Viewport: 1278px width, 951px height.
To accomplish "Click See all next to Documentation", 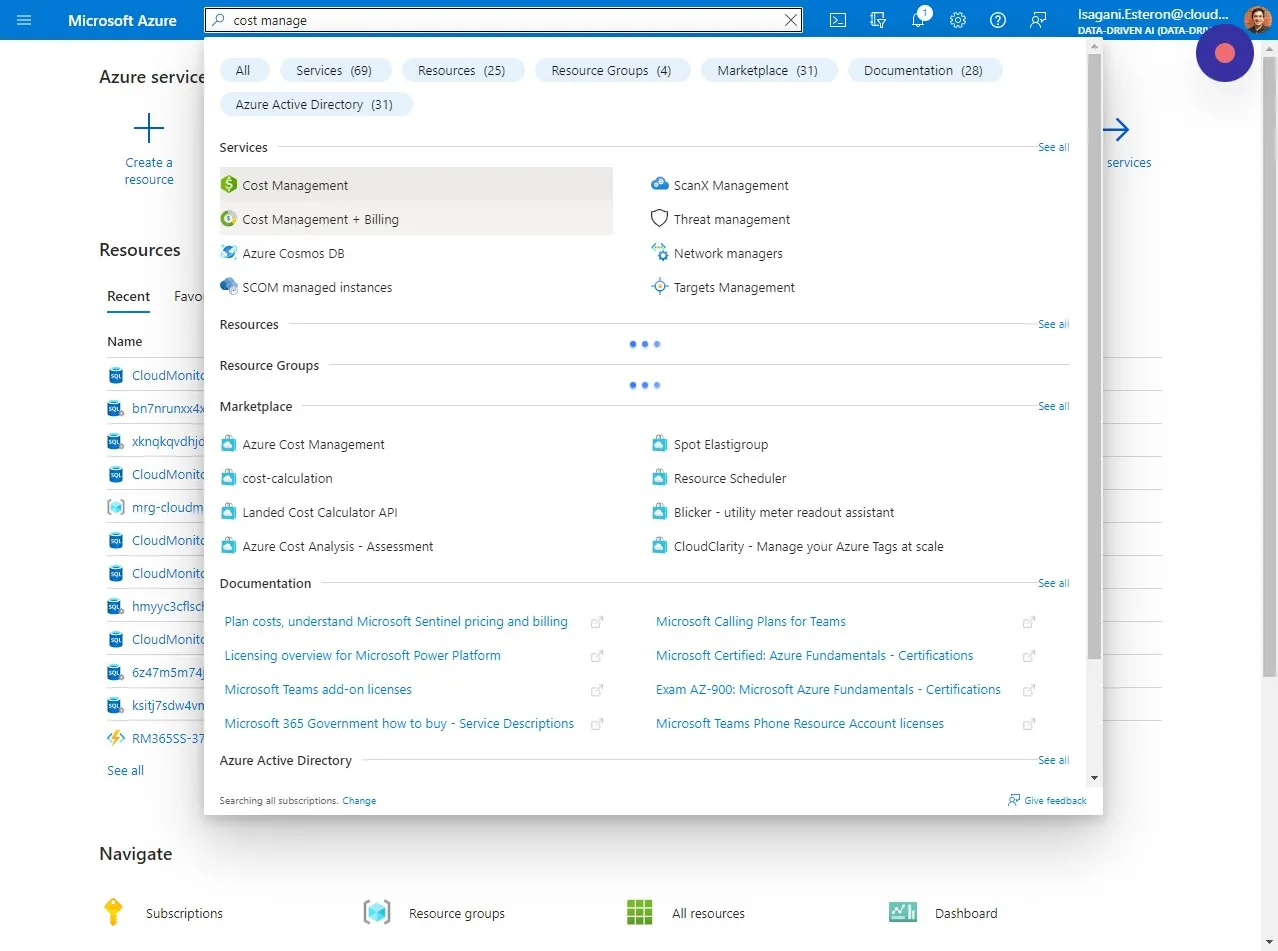I will [1053, 583].
